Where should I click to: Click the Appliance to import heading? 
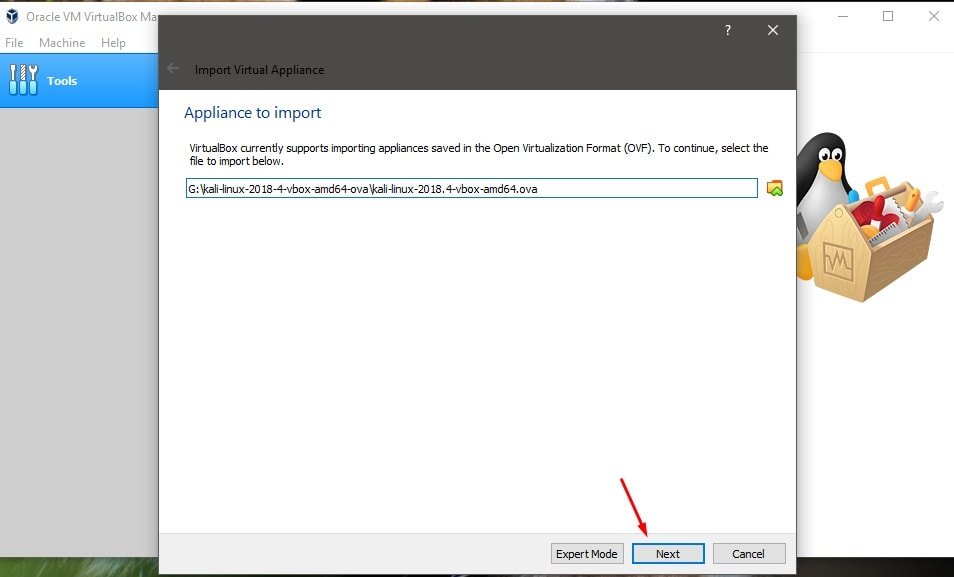click(x=252, y=112)
